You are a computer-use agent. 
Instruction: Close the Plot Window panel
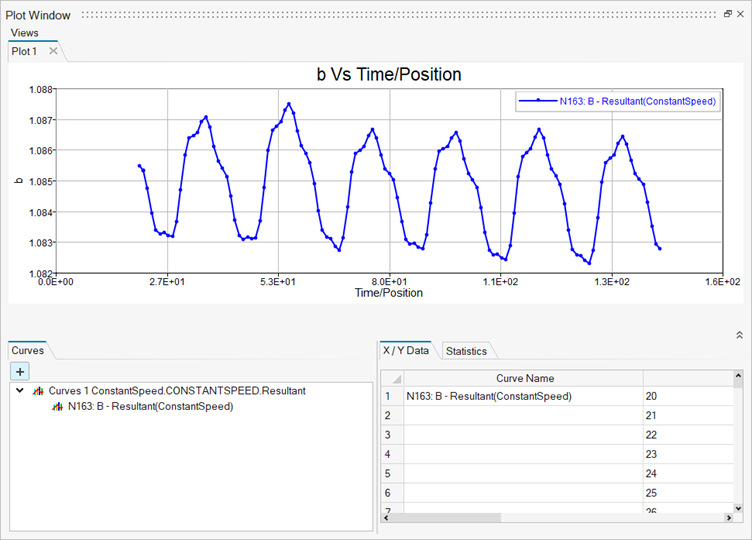[x=741, y=15]
